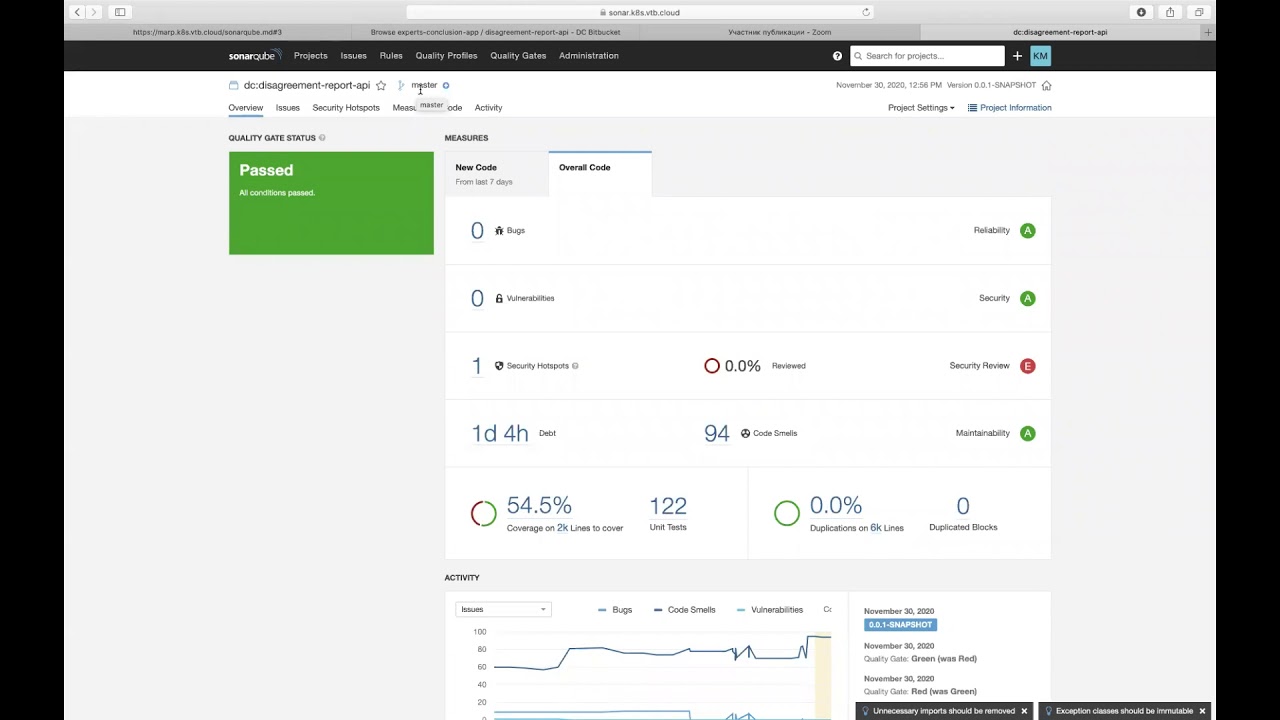The width and height of the screenshot is (1280, 720).
Task: Click the 1d 4h debt value
Action: click(499, 433)
